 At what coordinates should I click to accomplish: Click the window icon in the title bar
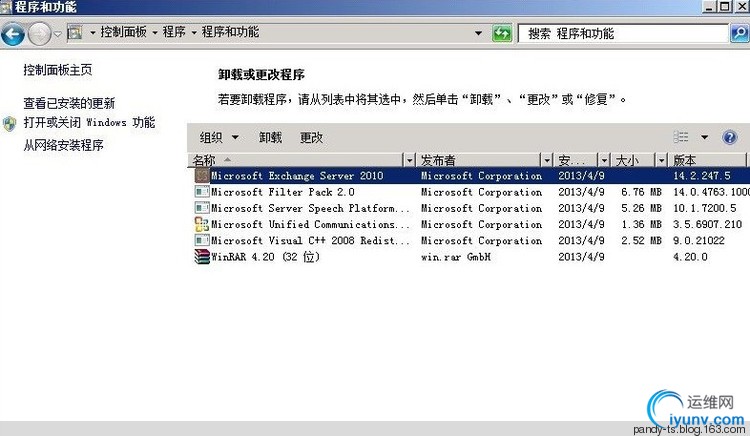pos(6,7)
